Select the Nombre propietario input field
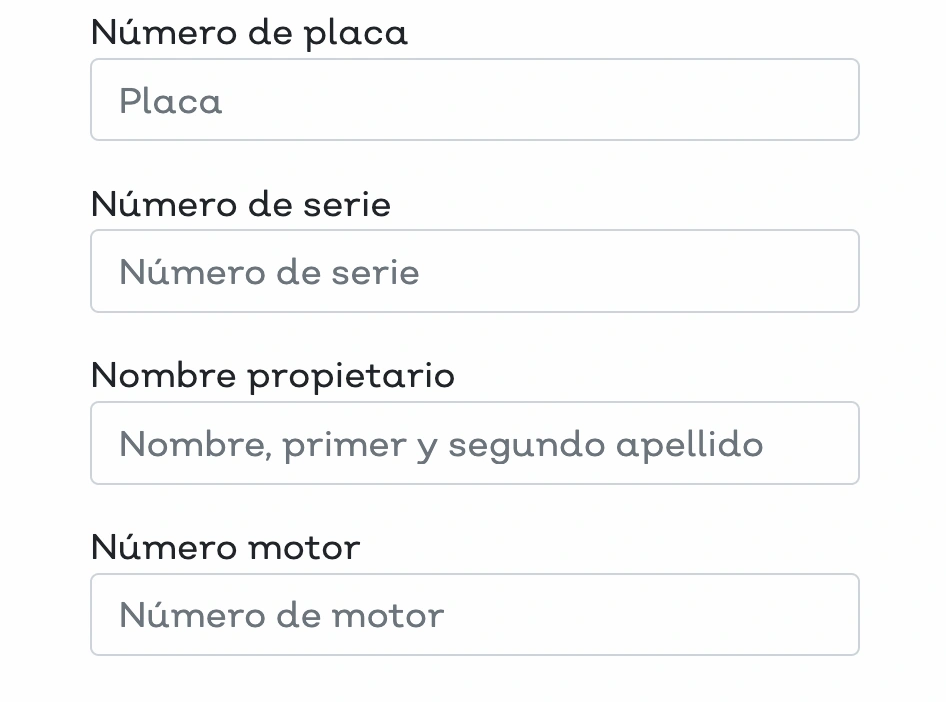 pos(474,443)
